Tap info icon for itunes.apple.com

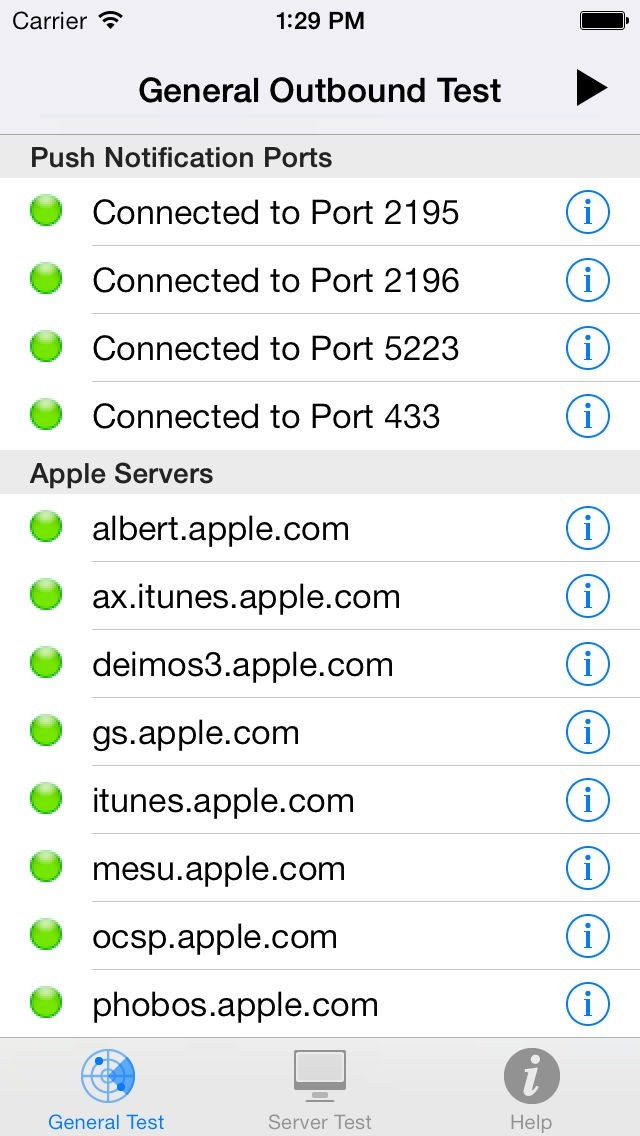(x=588, y=800)
